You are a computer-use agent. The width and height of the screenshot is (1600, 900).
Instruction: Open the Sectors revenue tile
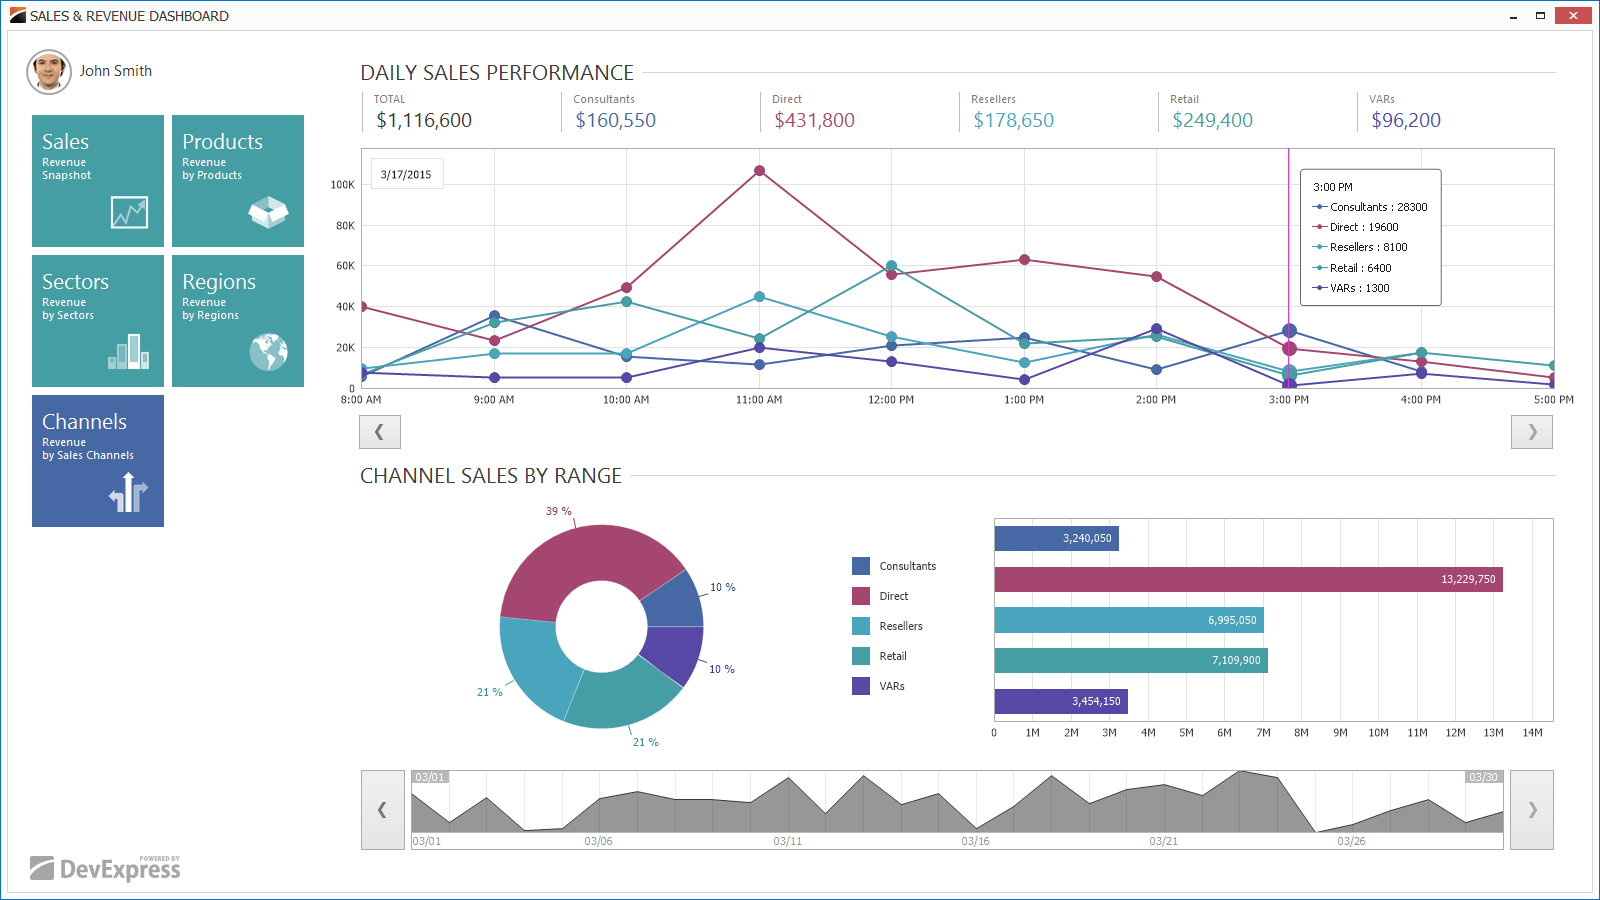pyautogui.click(x=98, y=321)
